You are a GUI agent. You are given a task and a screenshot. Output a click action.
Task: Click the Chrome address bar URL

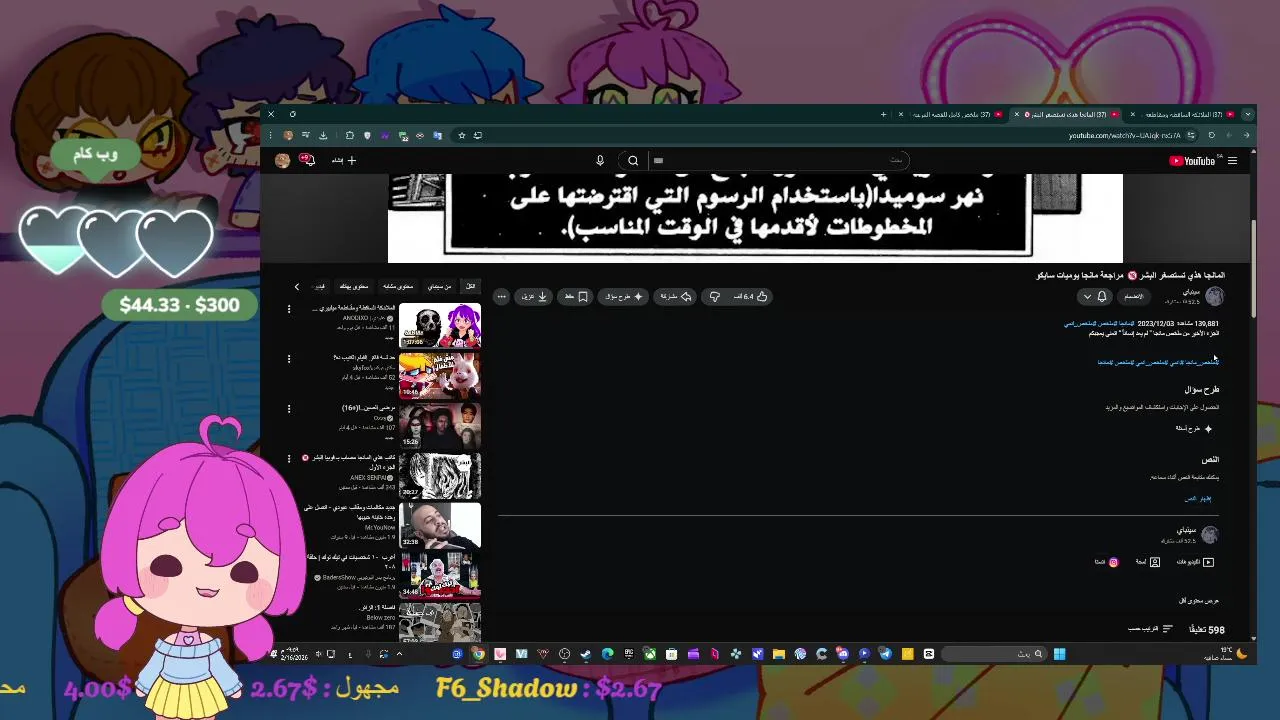[x=1124, y=135]
